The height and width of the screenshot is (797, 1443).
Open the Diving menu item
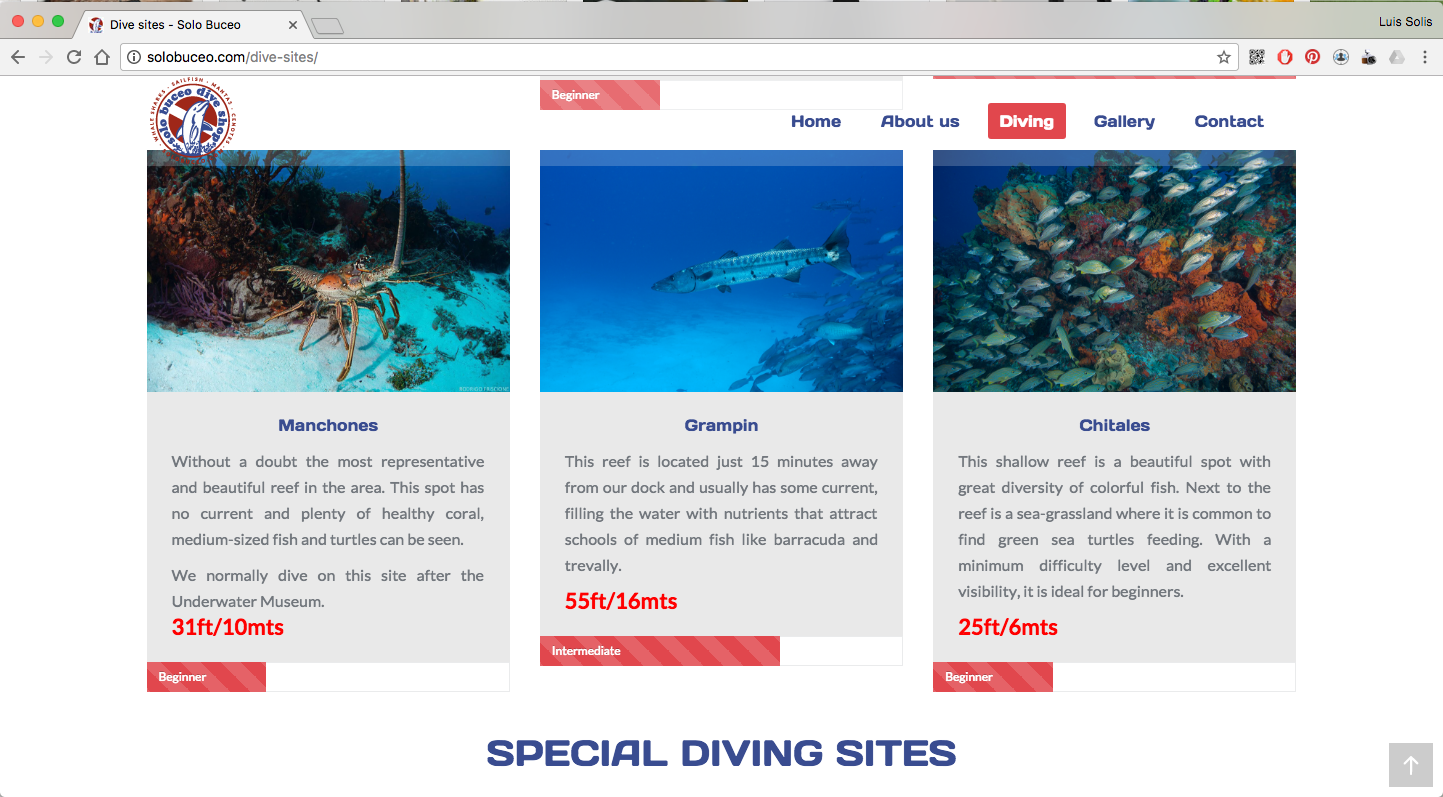click(1026, 121)
